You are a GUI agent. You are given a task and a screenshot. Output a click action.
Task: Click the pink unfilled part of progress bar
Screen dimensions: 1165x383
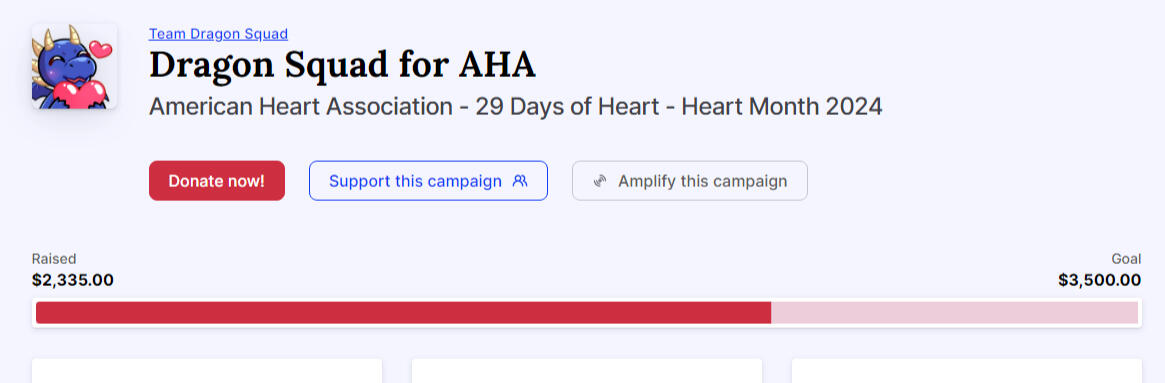[x=955, y=313]
